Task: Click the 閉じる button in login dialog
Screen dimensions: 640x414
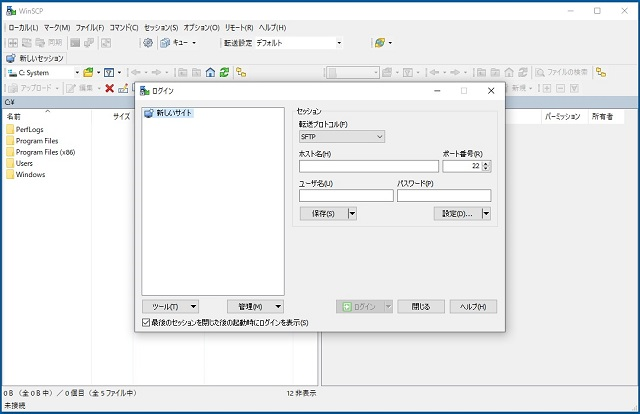Action: tap(420, 306)
